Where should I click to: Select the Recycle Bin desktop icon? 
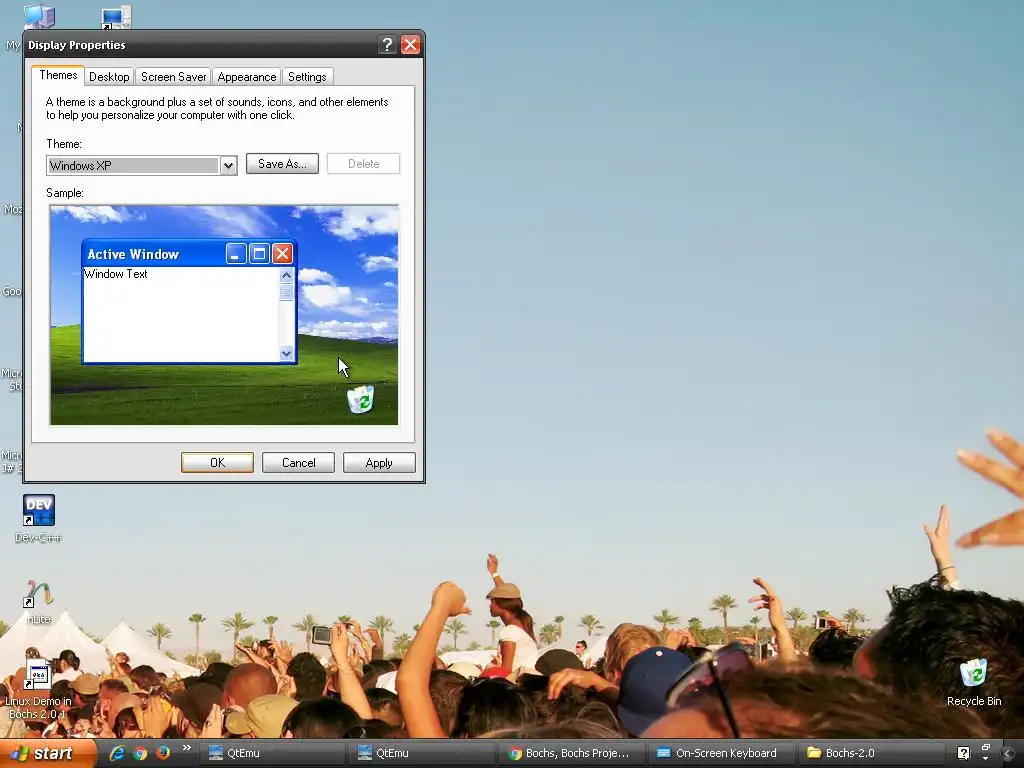point(974,682)
